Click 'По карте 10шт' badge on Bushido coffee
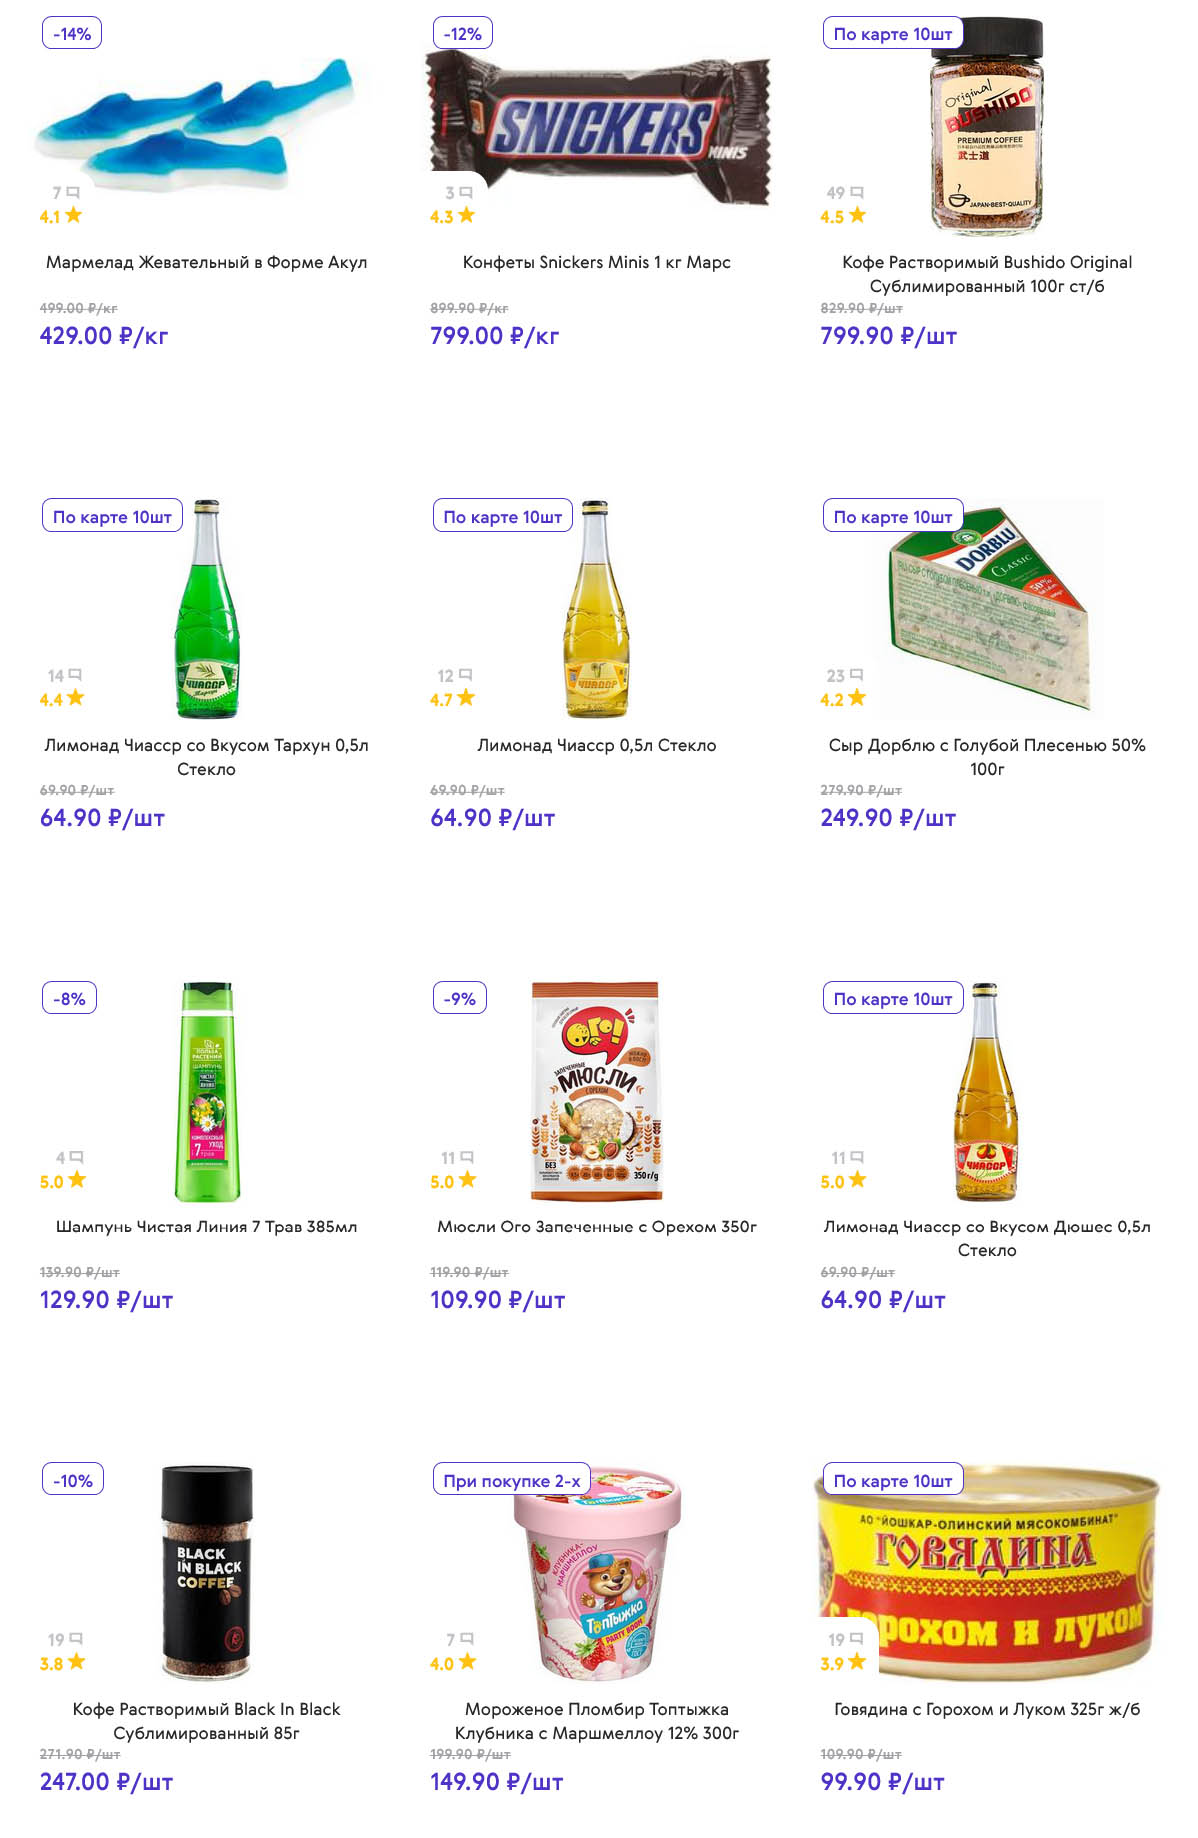Screen dimensions: 1198x1838 click(892, 34)
